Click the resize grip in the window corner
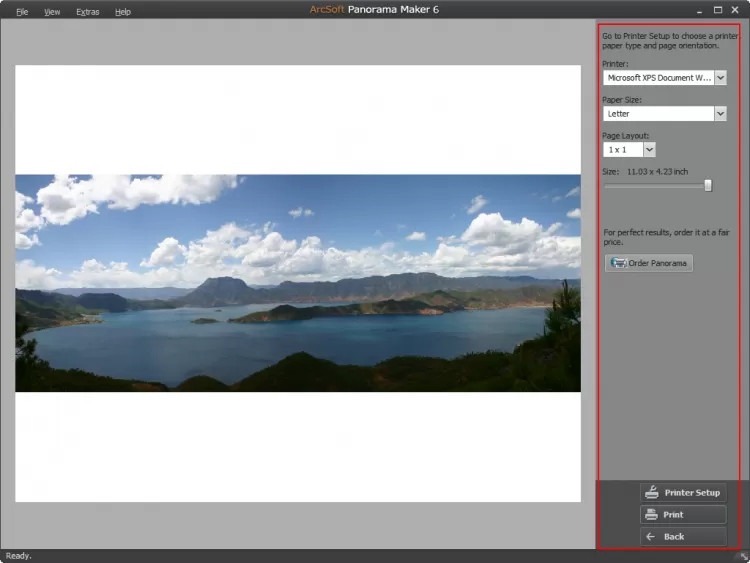Screen dimensions: 750x563 [x=743, y=556]
